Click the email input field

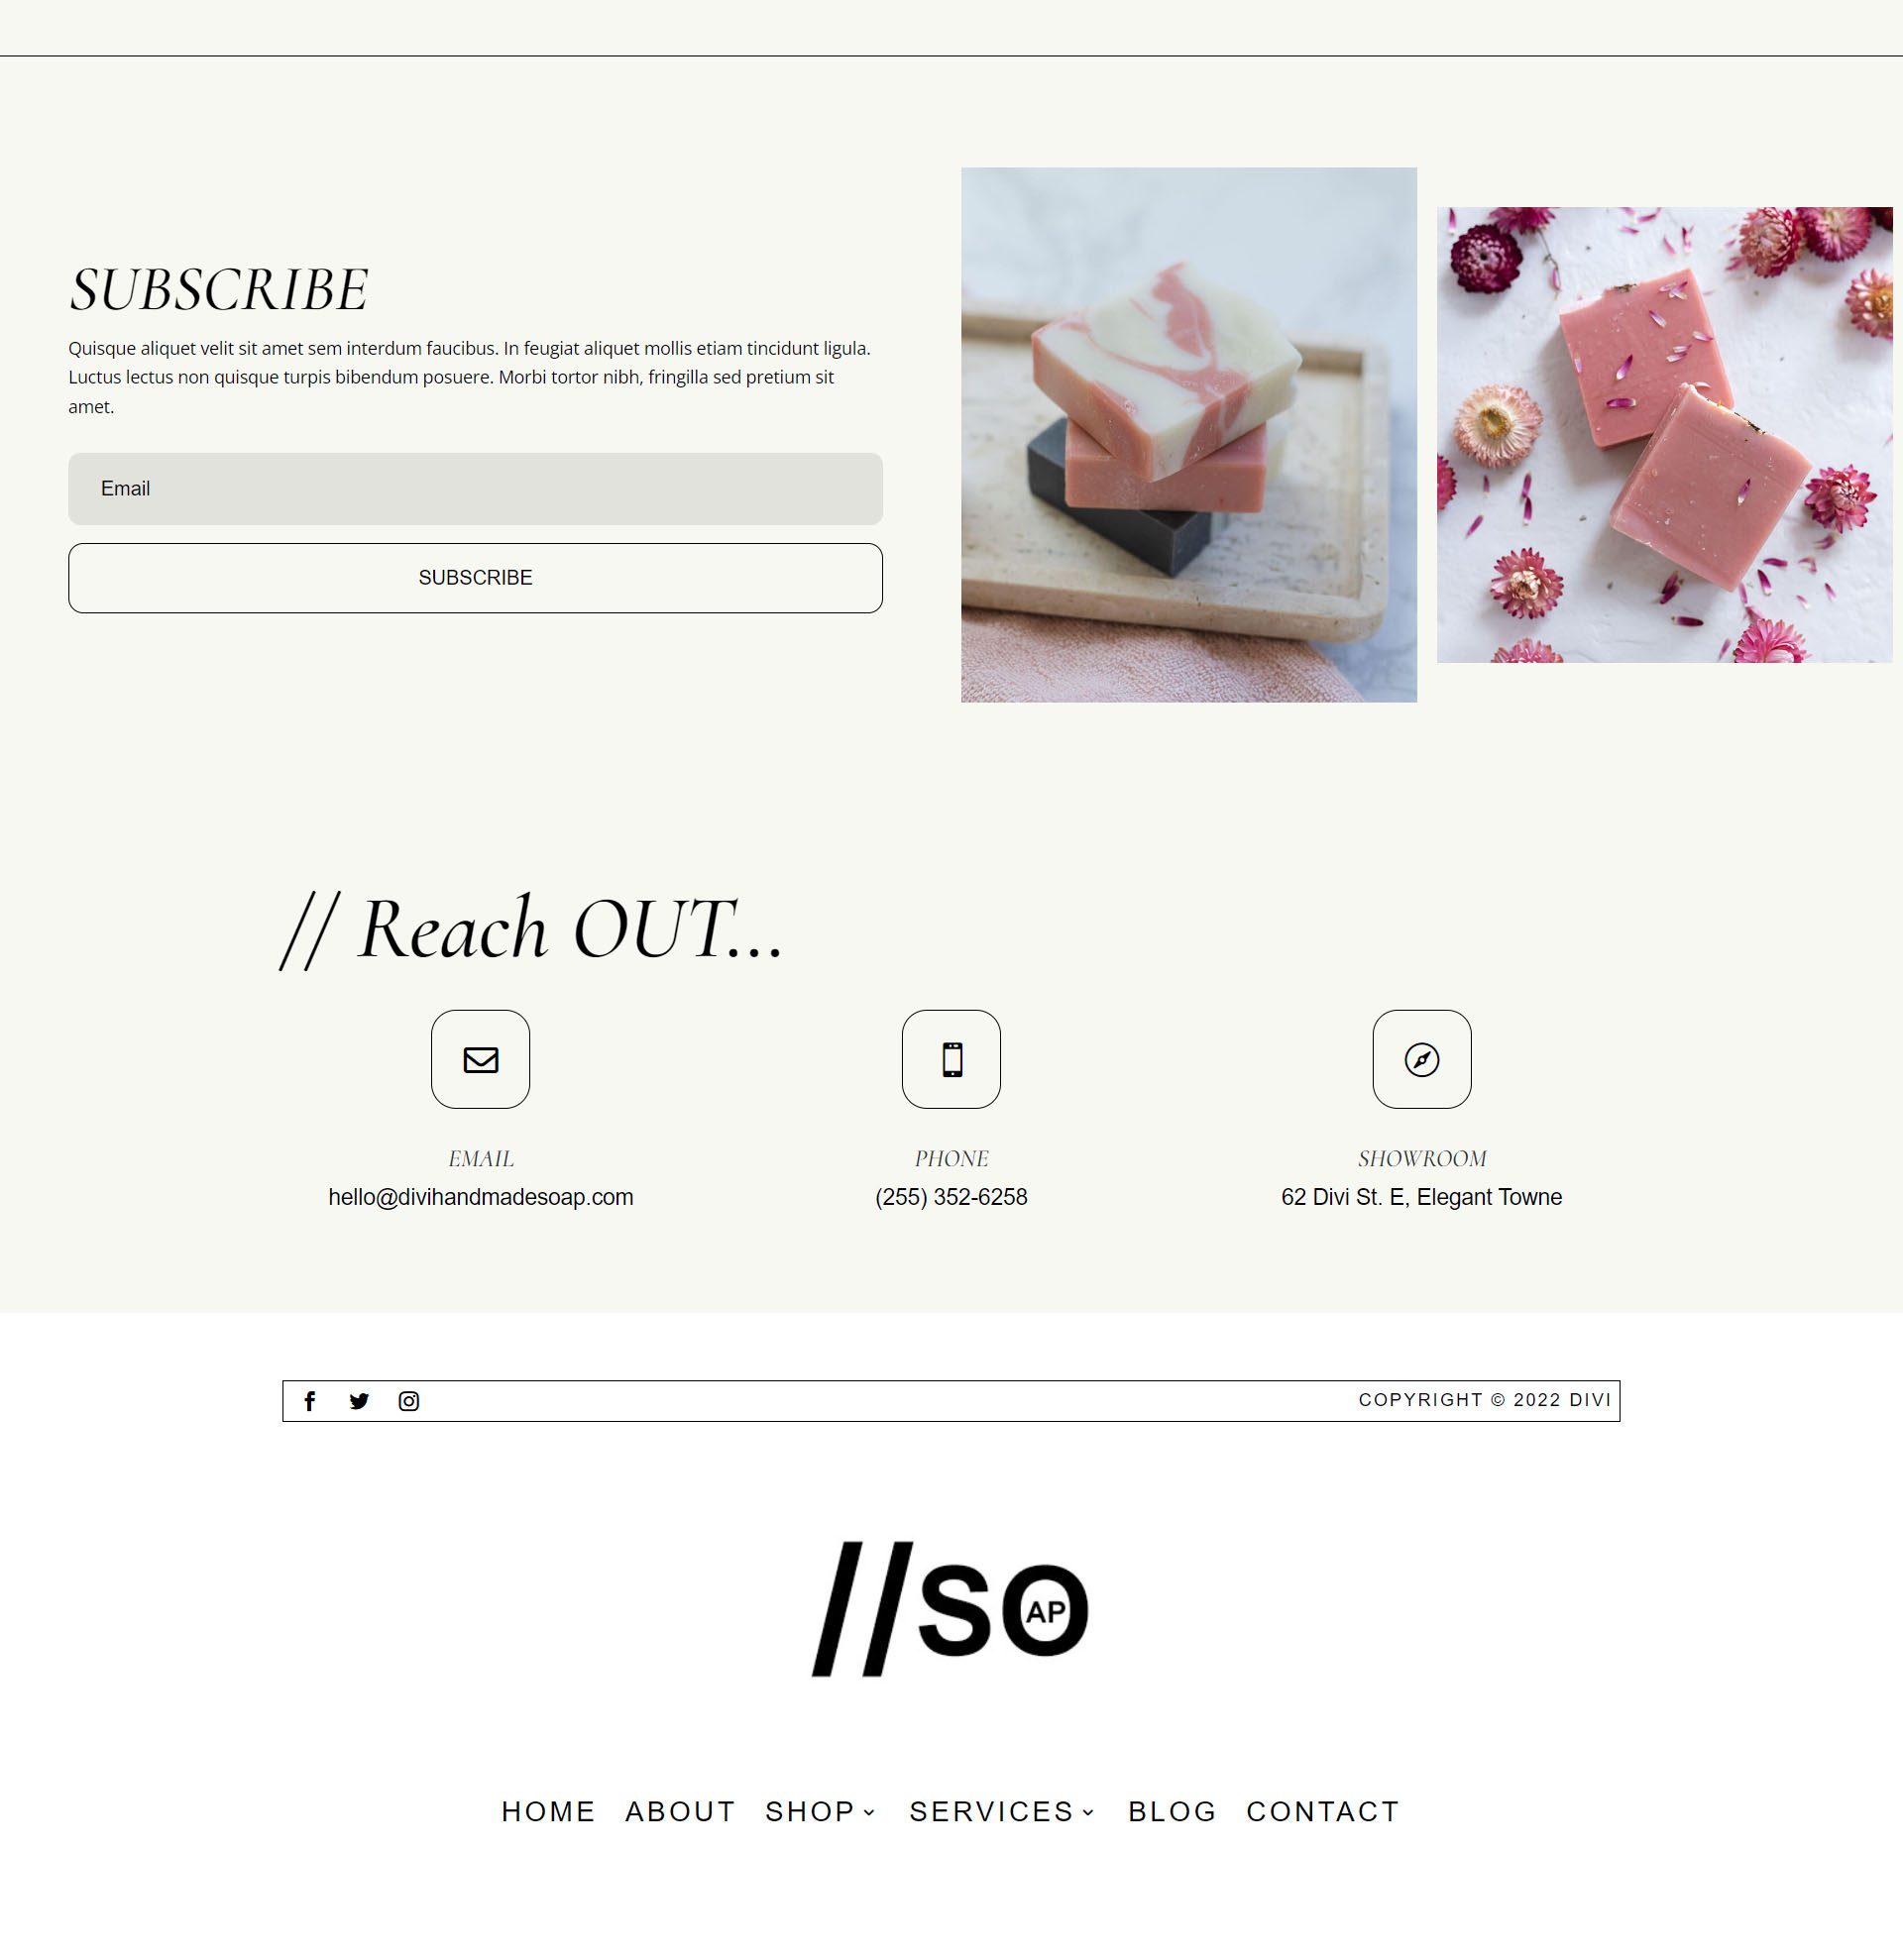coord(475,487)
